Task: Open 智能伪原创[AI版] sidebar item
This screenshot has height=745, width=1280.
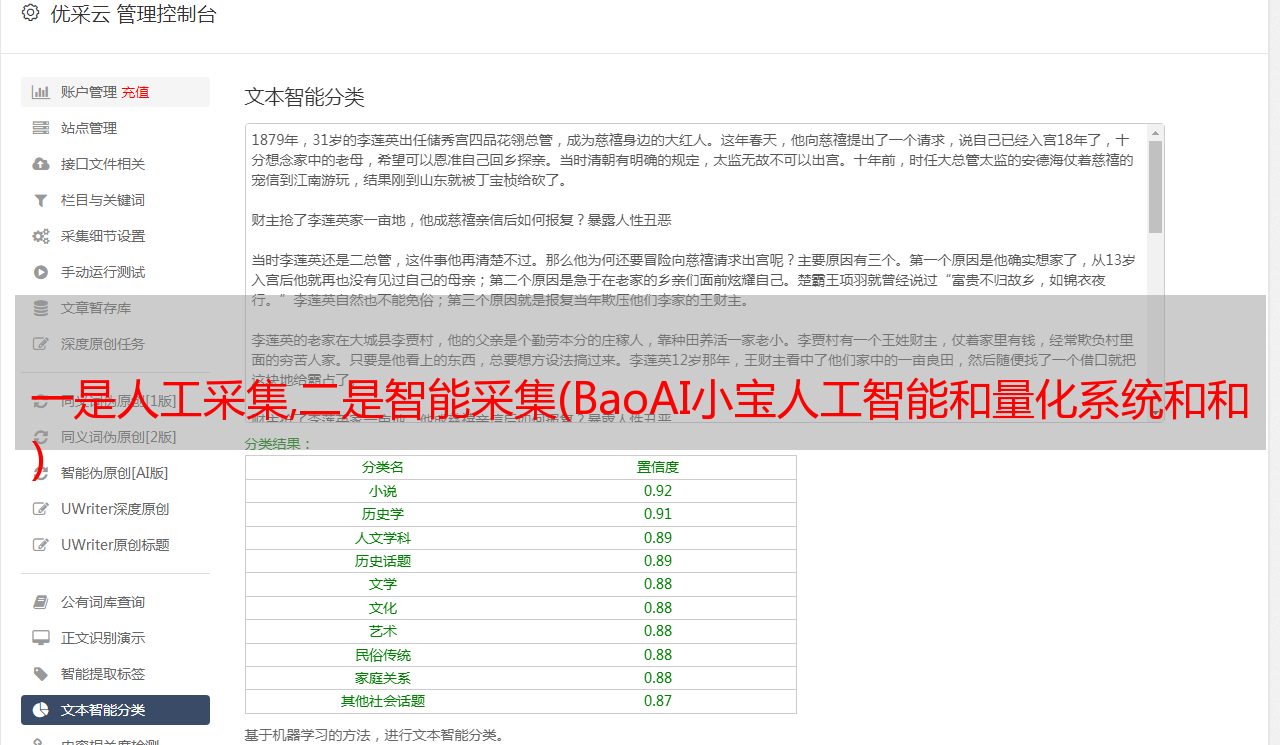Action: click(x=115, y=473)
